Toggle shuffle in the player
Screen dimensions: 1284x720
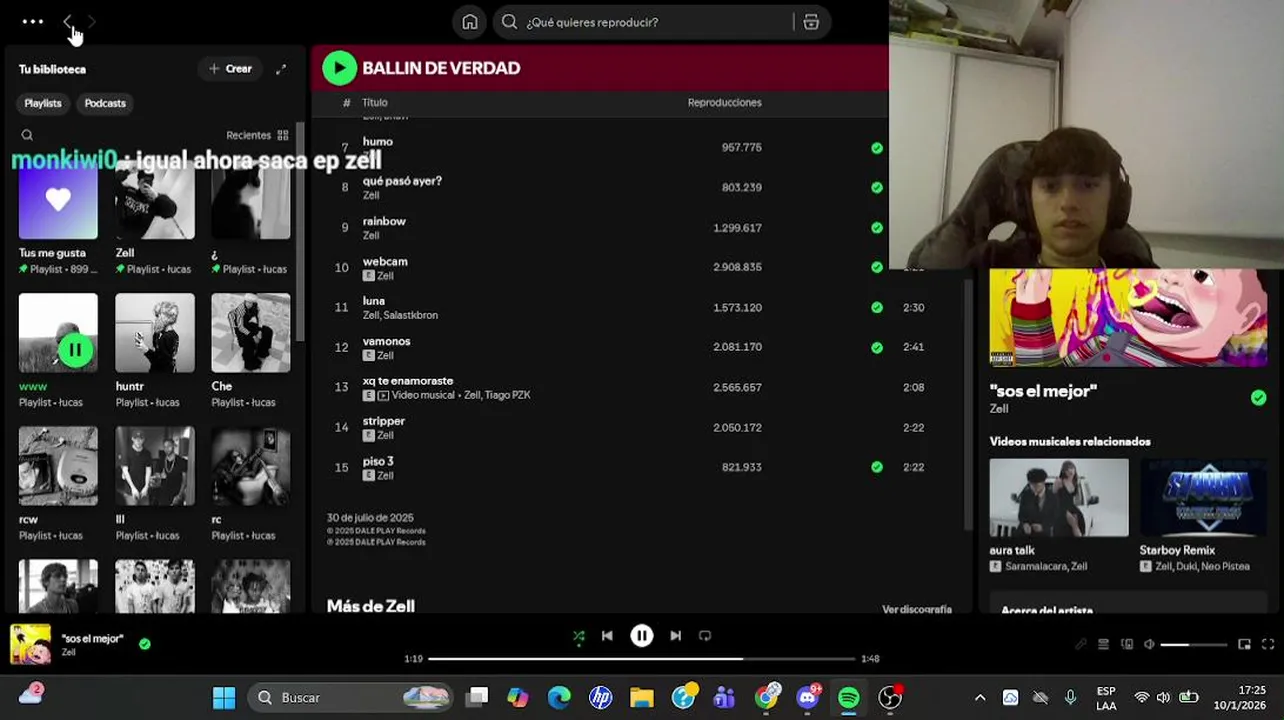[578, 636]
